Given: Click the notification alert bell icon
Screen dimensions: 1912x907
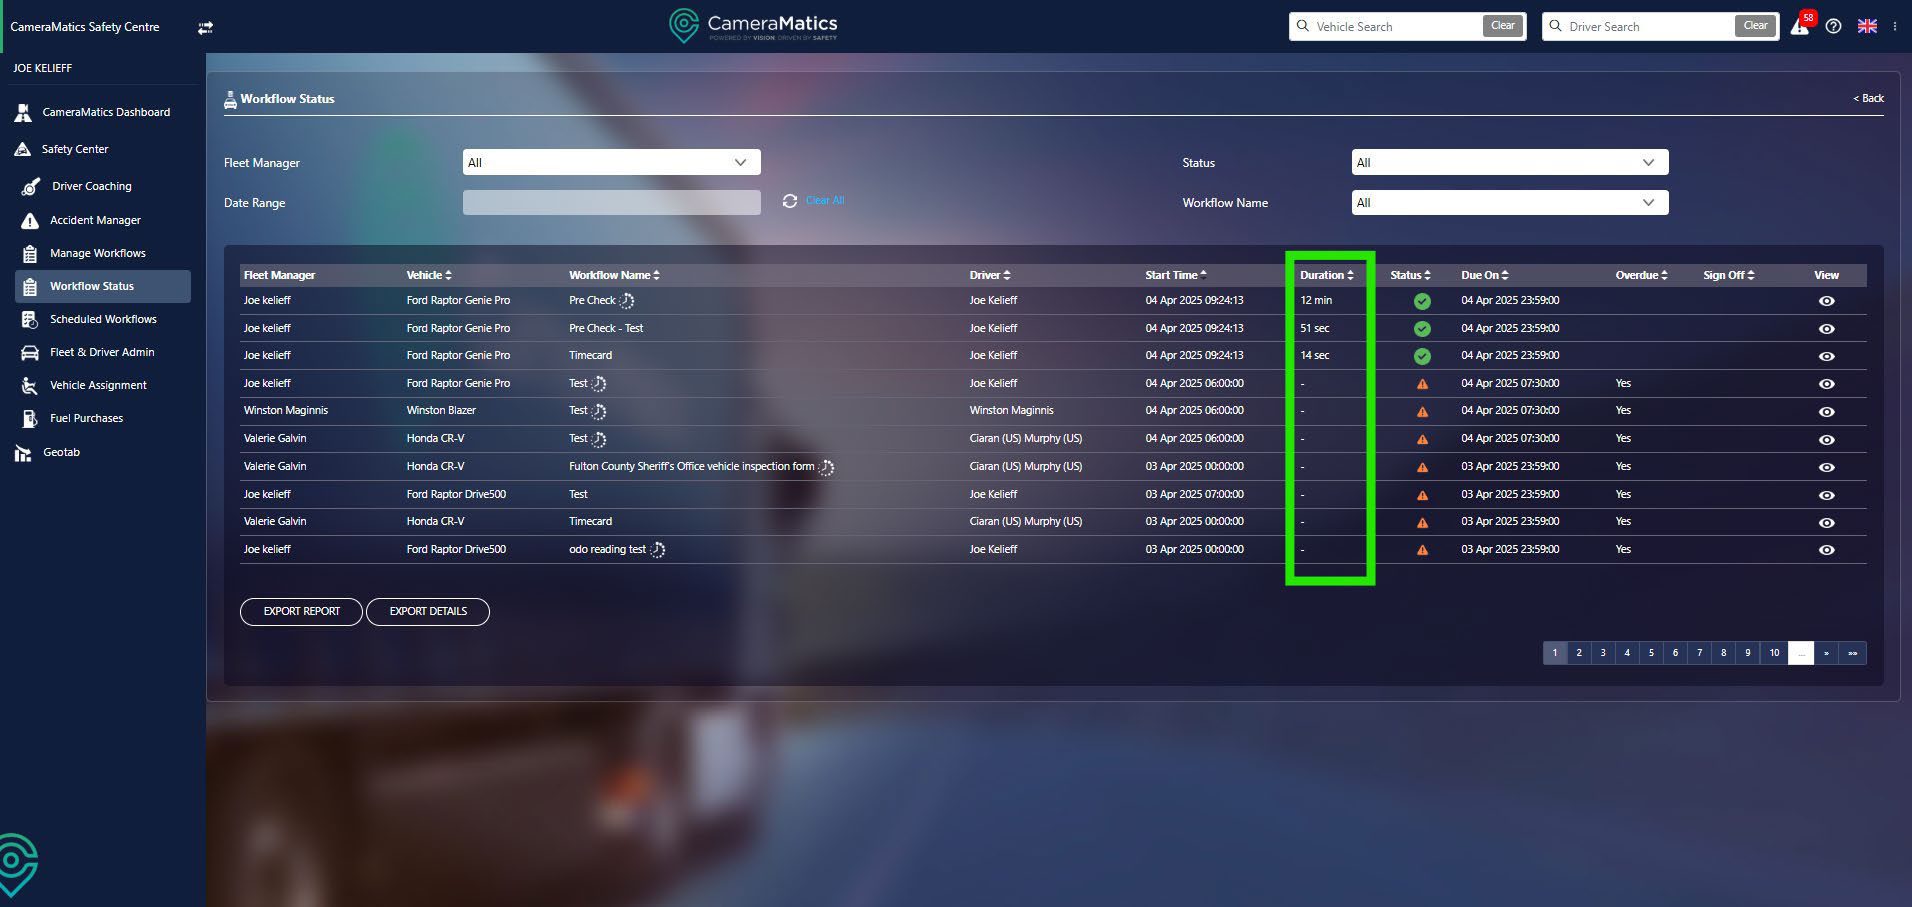Looking at the screenshot, I should pyautogui.click(x=1800, y=27).
